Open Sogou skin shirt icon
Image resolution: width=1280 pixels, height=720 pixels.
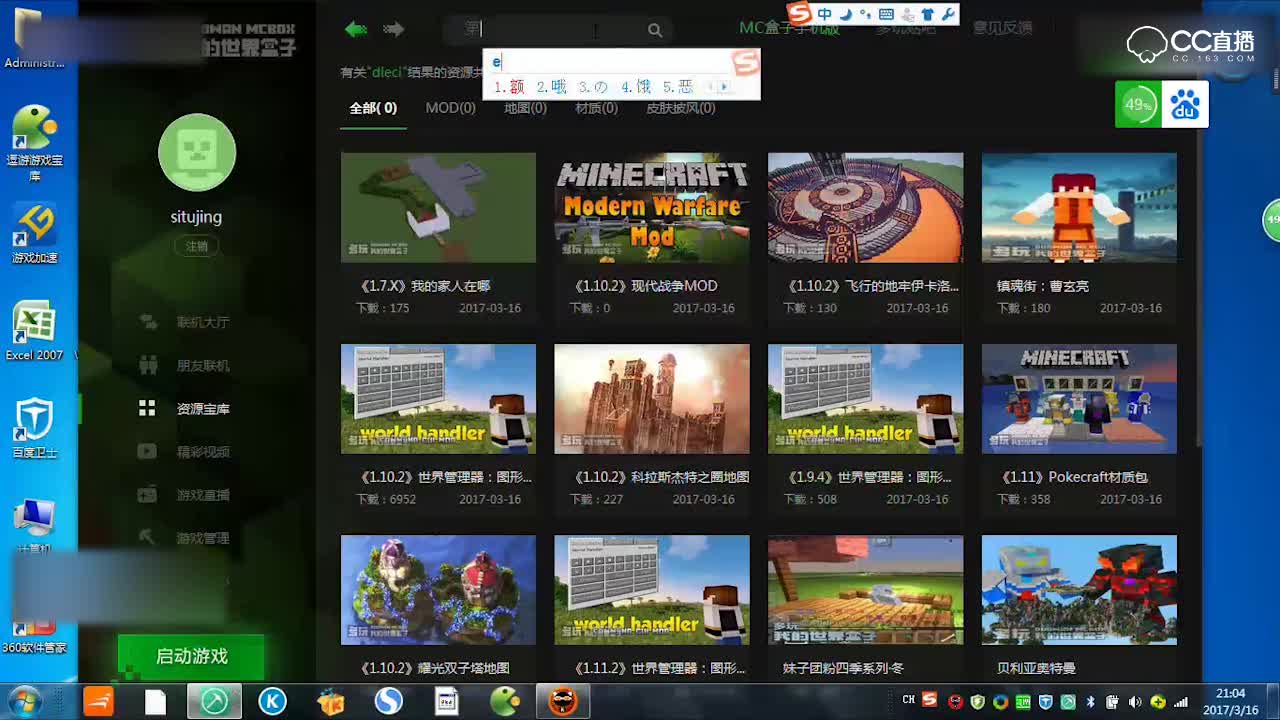click(x=927, y=14)
